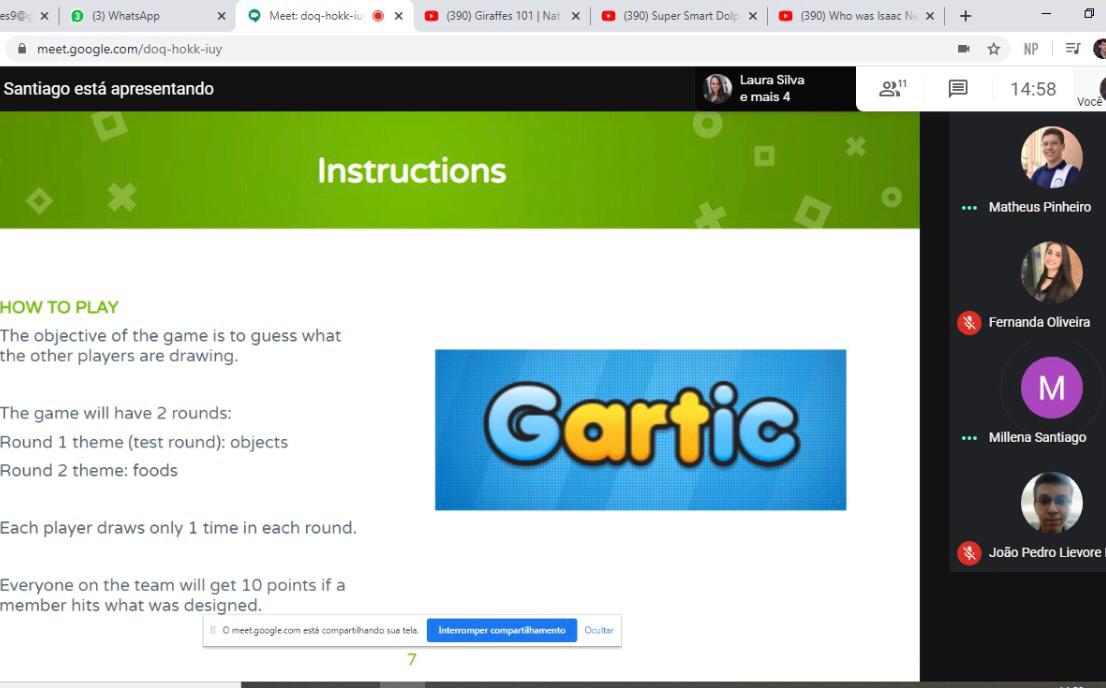The width and height of the screenshot is (1106, 688).
Task: Open a new browser tab
Action: [x=966, y=16]
